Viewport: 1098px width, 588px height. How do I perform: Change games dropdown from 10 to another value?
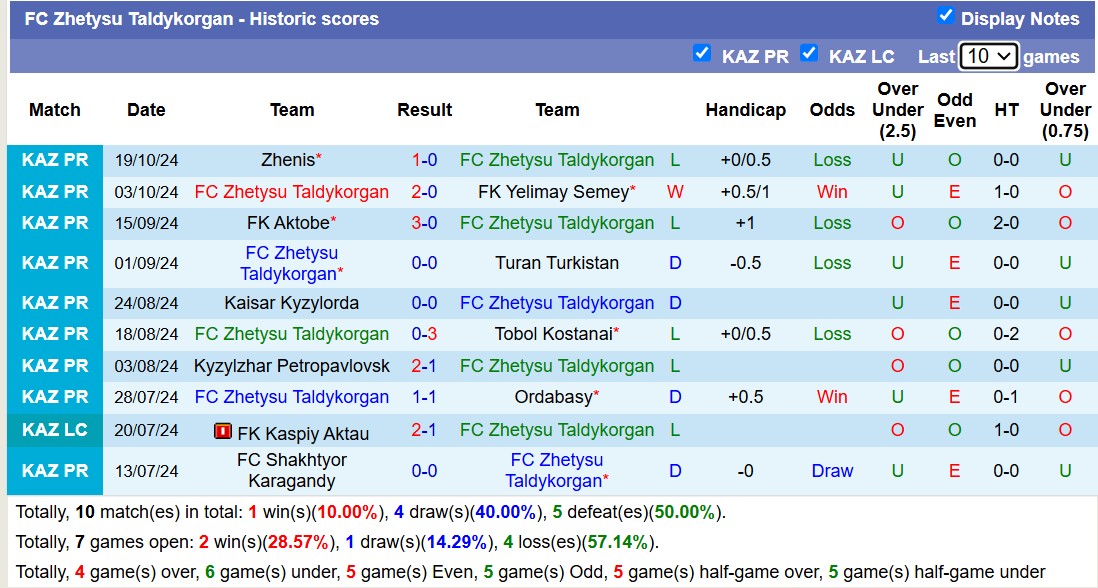[990, 57]
